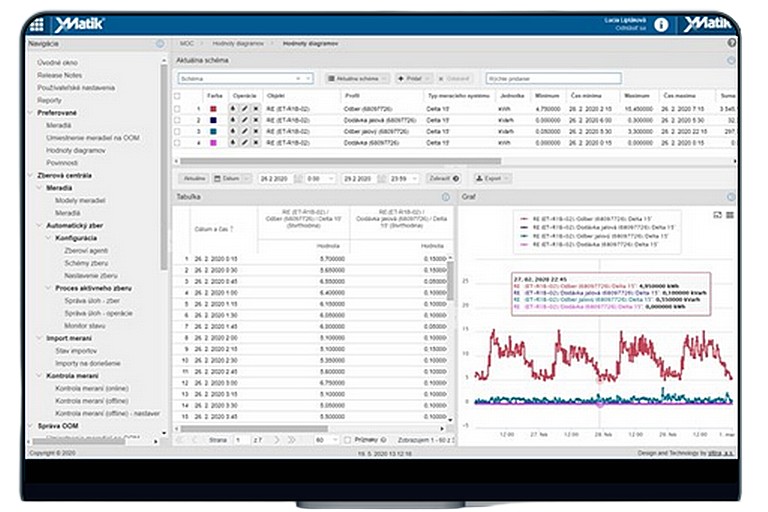The image size is (768, 512).
Task: Click the chart image export icon
Action: click(717, 215)
